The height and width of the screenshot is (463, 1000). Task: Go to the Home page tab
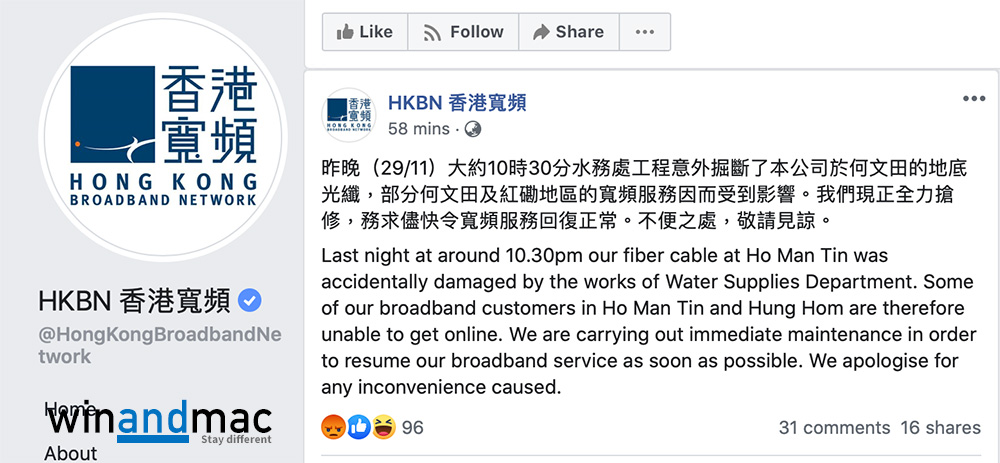70,409
